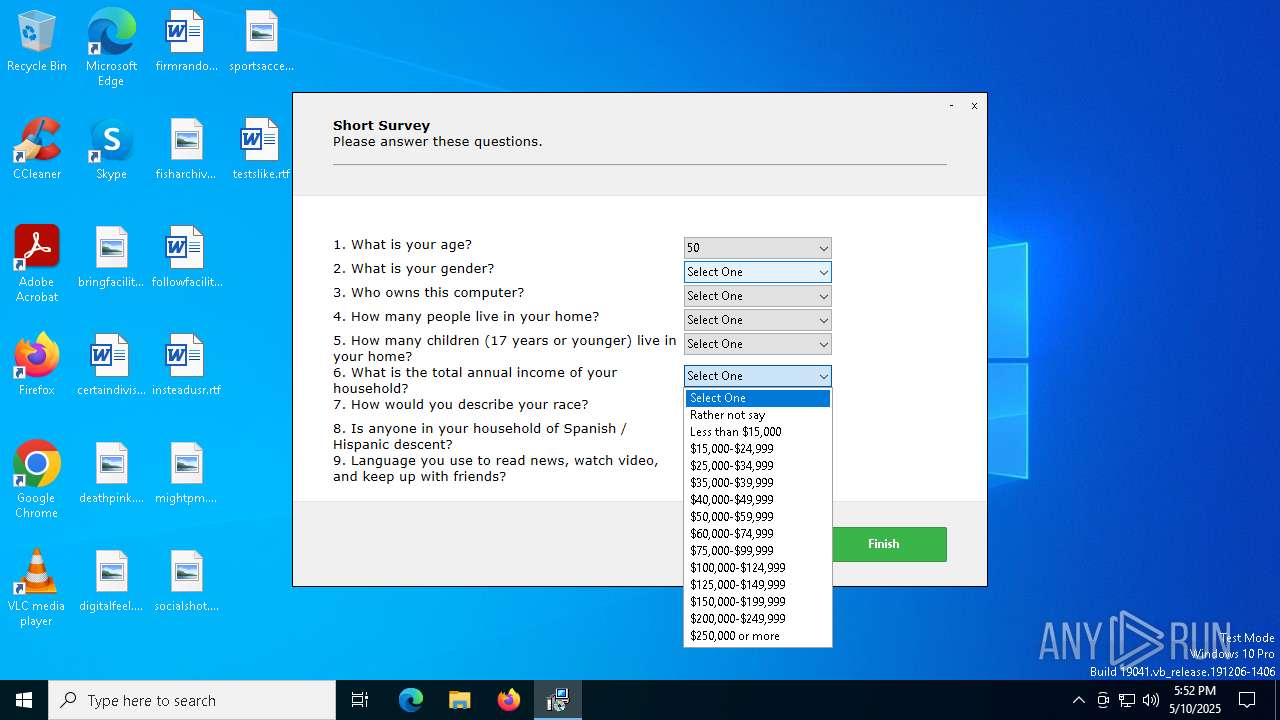Screen dimensions: 1280x720
Task: Open the children in home dropdown
Action: click(x=758, y=344)
